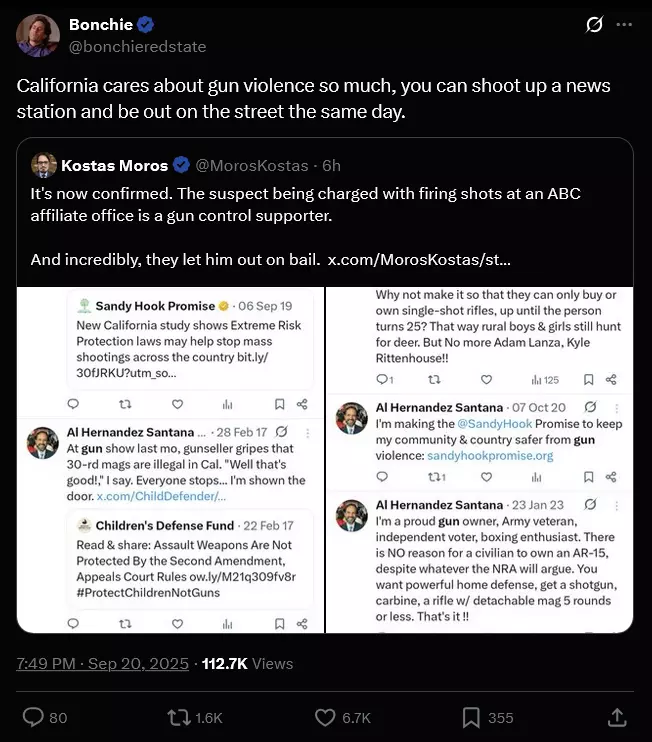Follow the x.com/MorosKostas/st... link

419,259
